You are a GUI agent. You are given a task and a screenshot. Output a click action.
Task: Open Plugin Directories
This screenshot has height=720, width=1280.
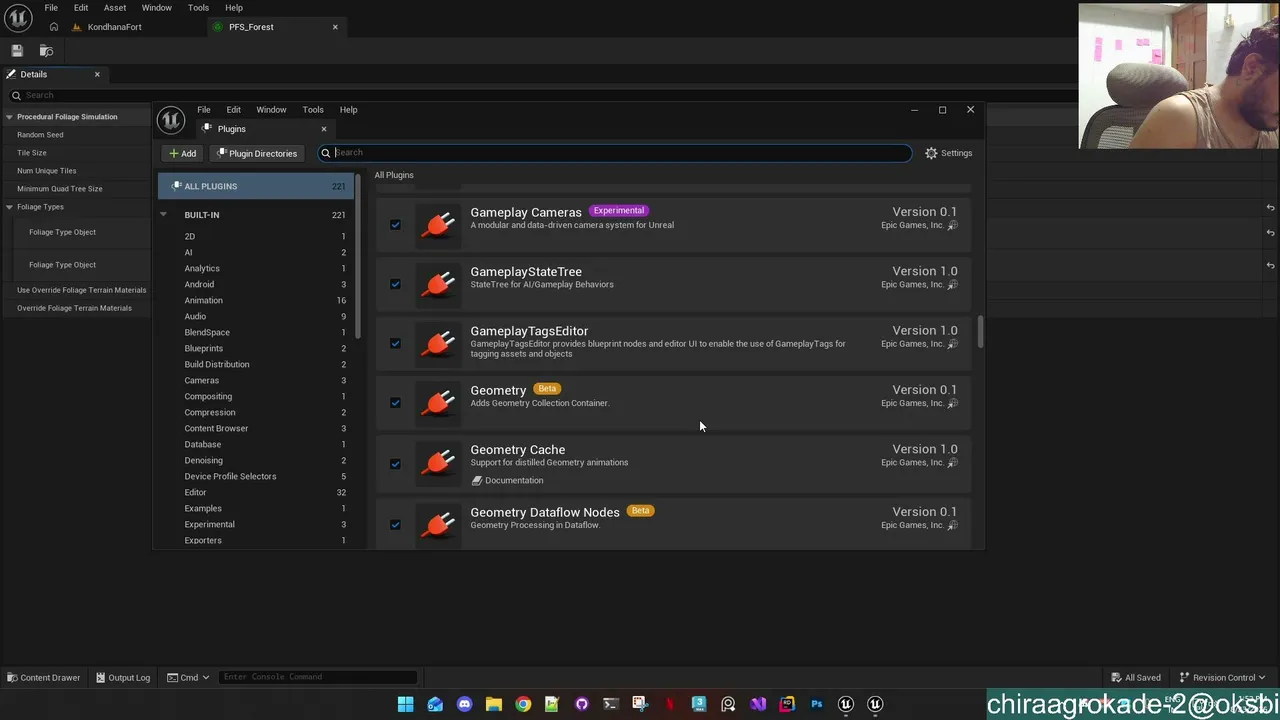[257, 153]
